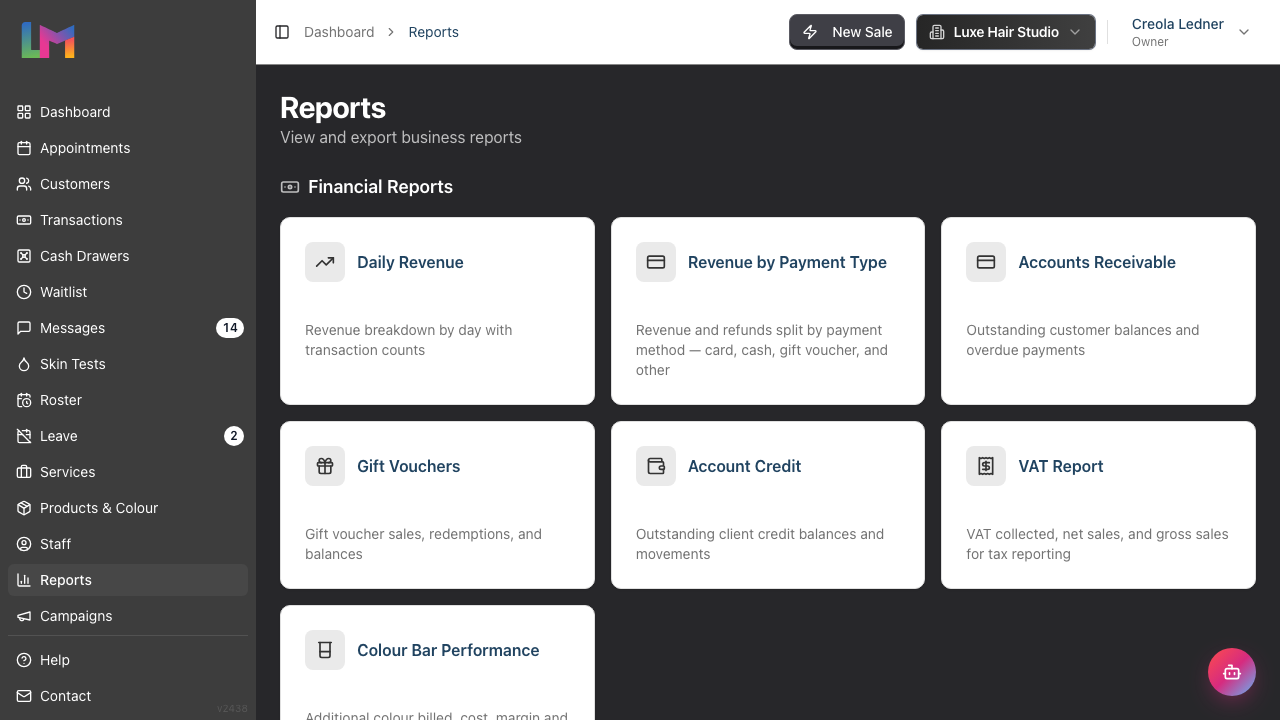Click the Contact label

coord(66,696)
